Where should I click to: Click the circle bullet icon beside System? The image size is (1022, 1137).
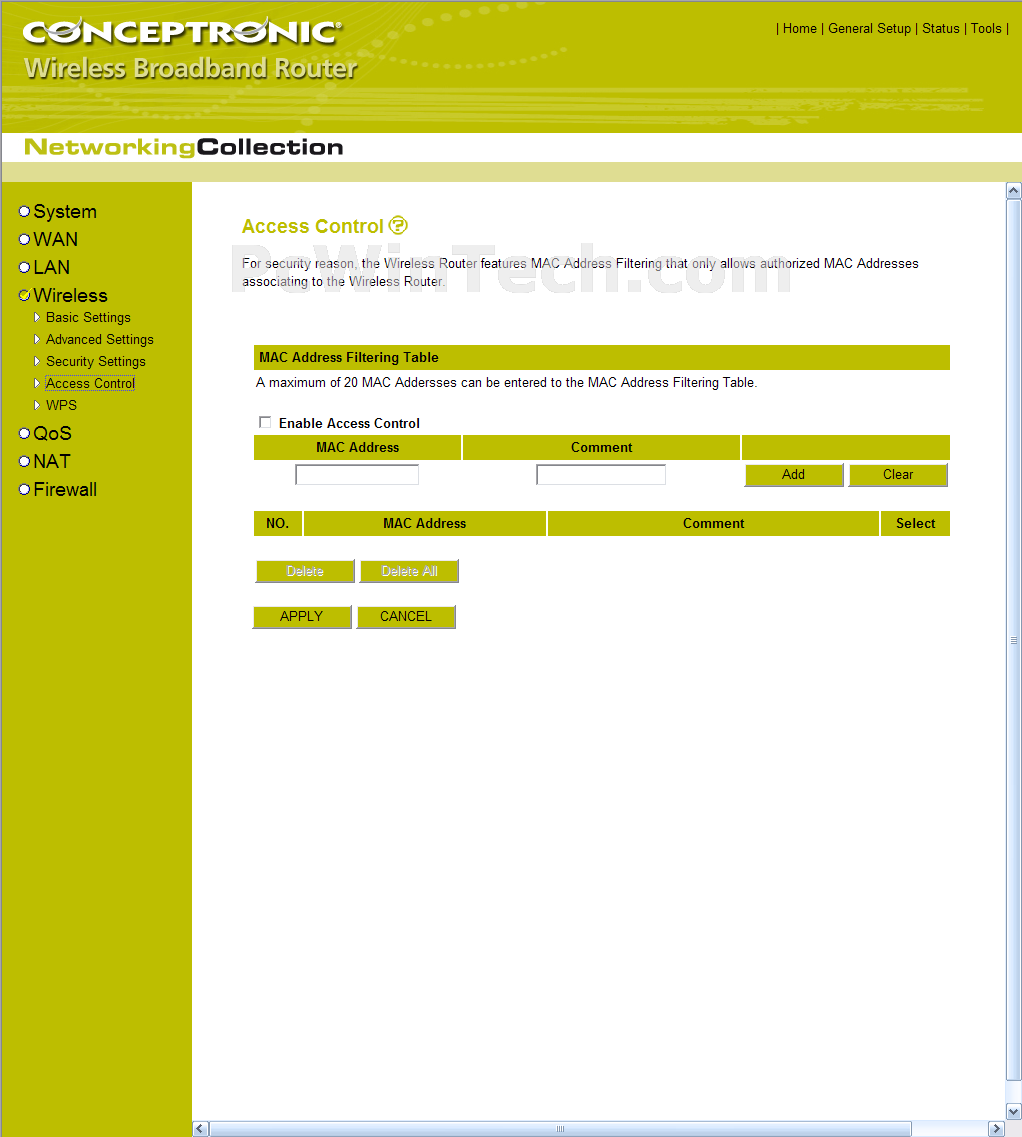click(x=25, y=211)
